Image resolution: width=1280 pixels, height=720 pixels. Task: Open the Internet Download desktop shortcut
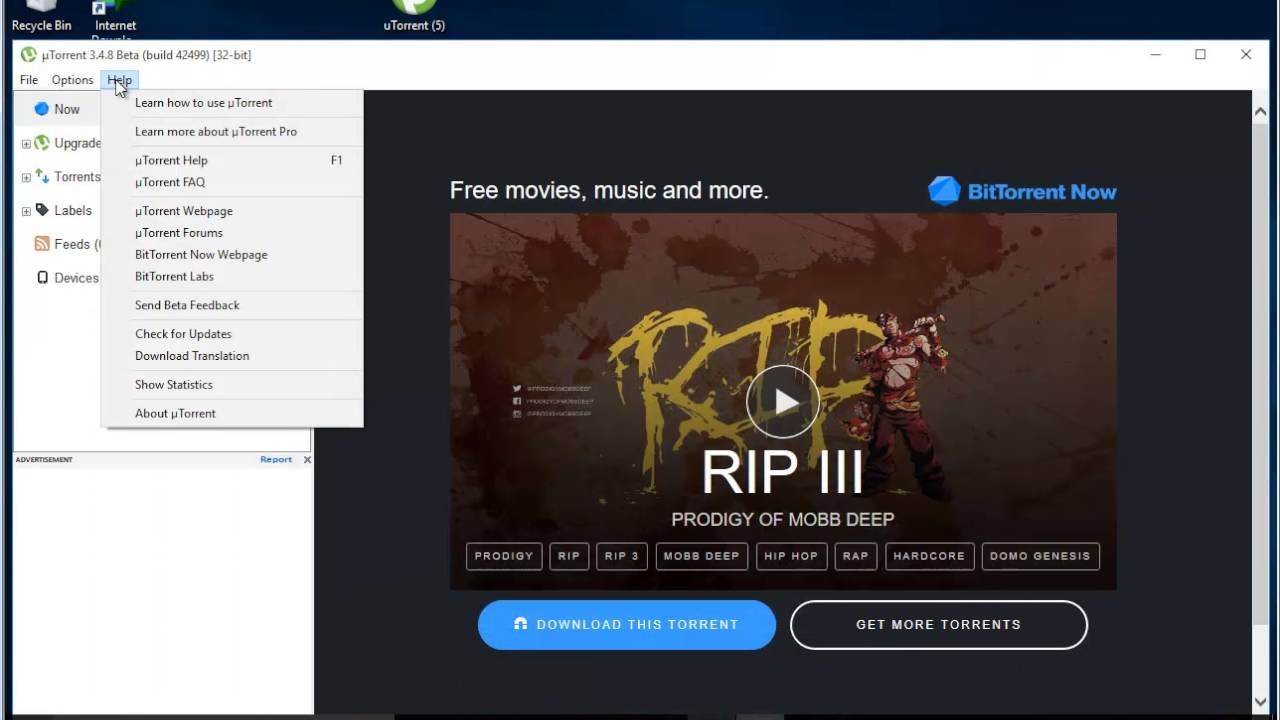click(114, 20)
